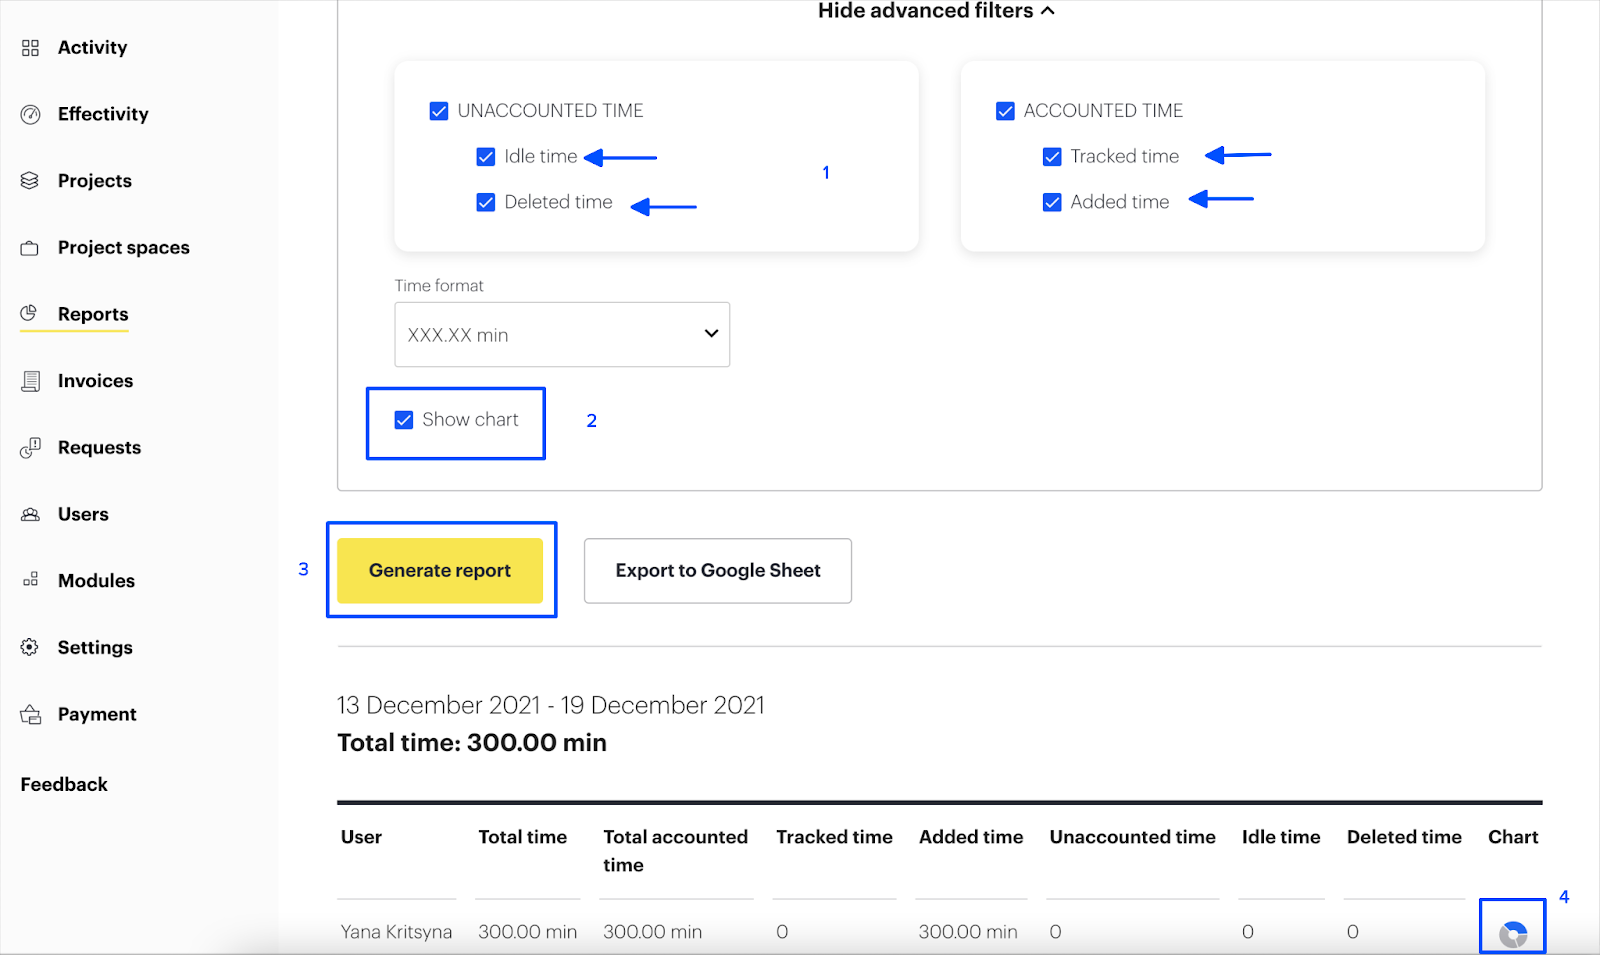Collapse the advanced filters section
The height and width of the screenshot is (955, 1600).
point(935,11)
